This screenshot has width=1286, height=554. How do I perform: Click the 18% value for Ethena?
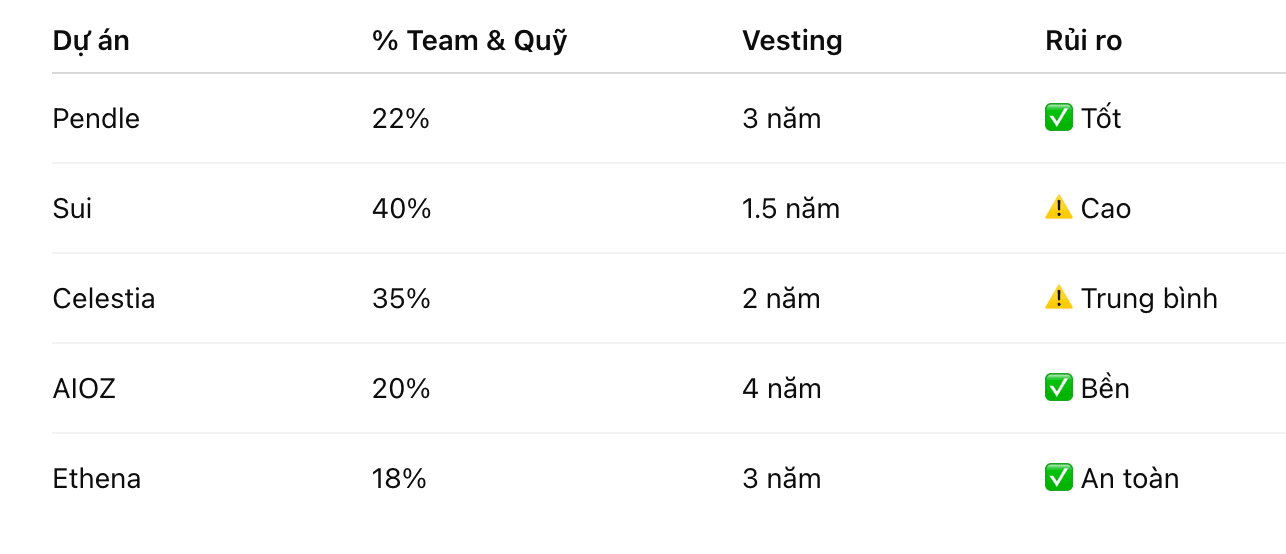[x=399, y=478]
